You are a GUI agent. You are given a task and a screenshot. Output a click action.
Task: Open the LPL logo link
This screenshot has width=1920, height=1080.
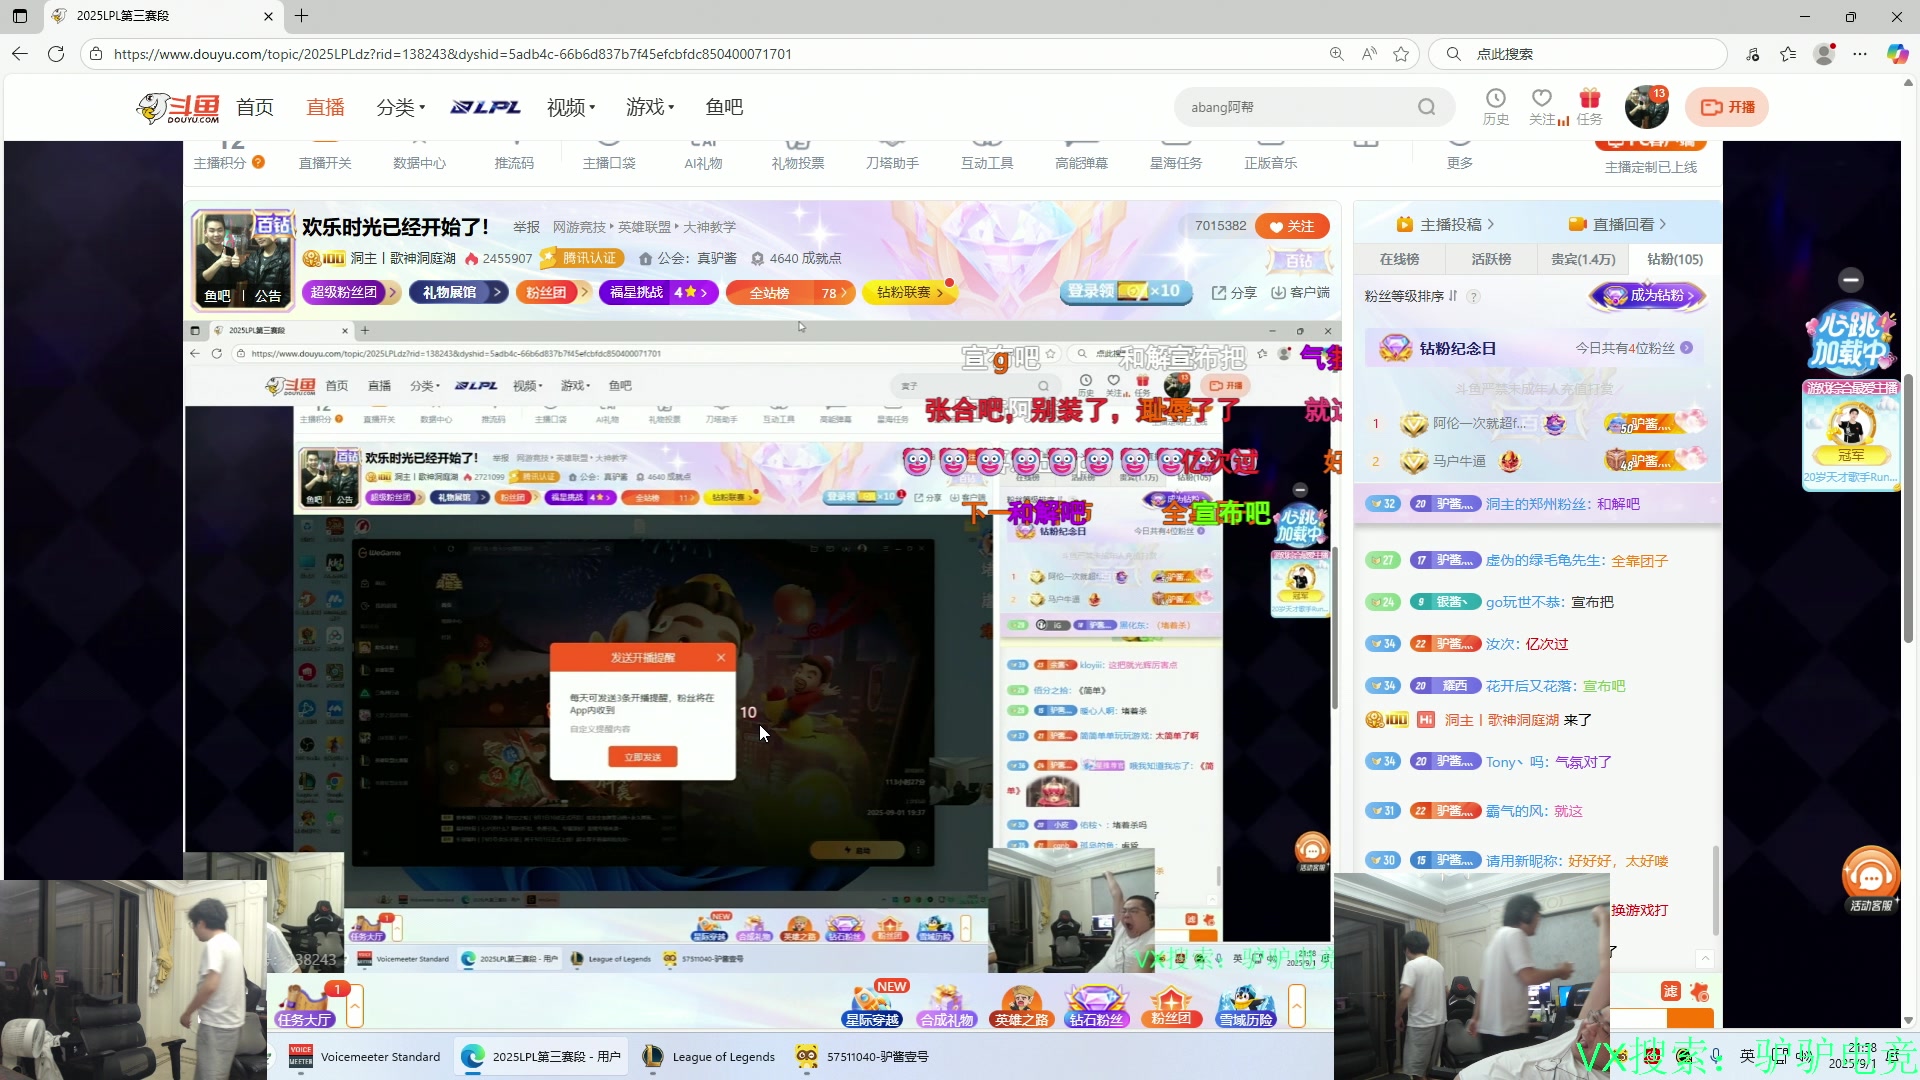[x=485, y=107]
